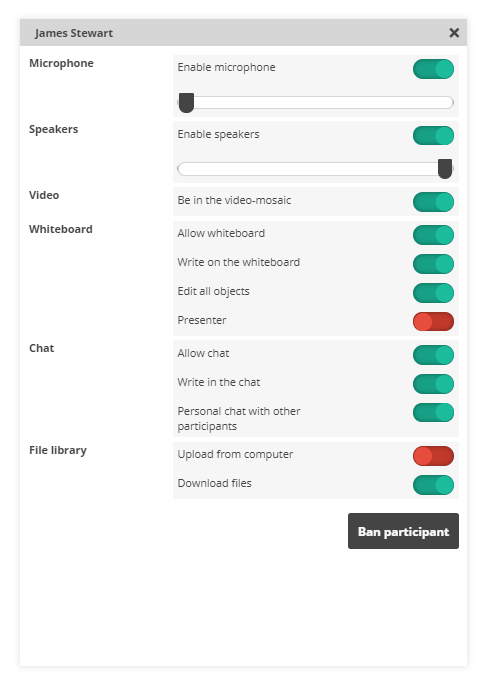Disable Allow chat switch
The width and height of the screenshot is (487, 685).
click(433, 355)
